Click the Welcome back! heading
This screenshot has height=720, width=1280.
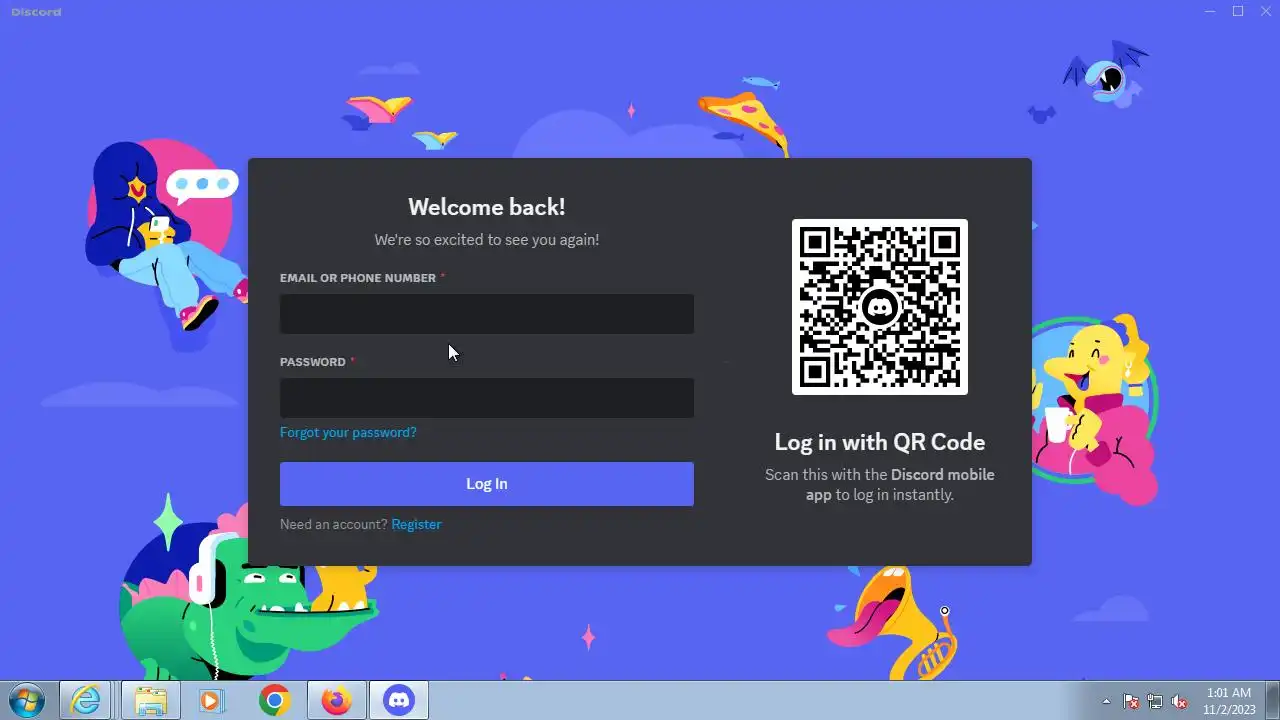coord(487,207)
